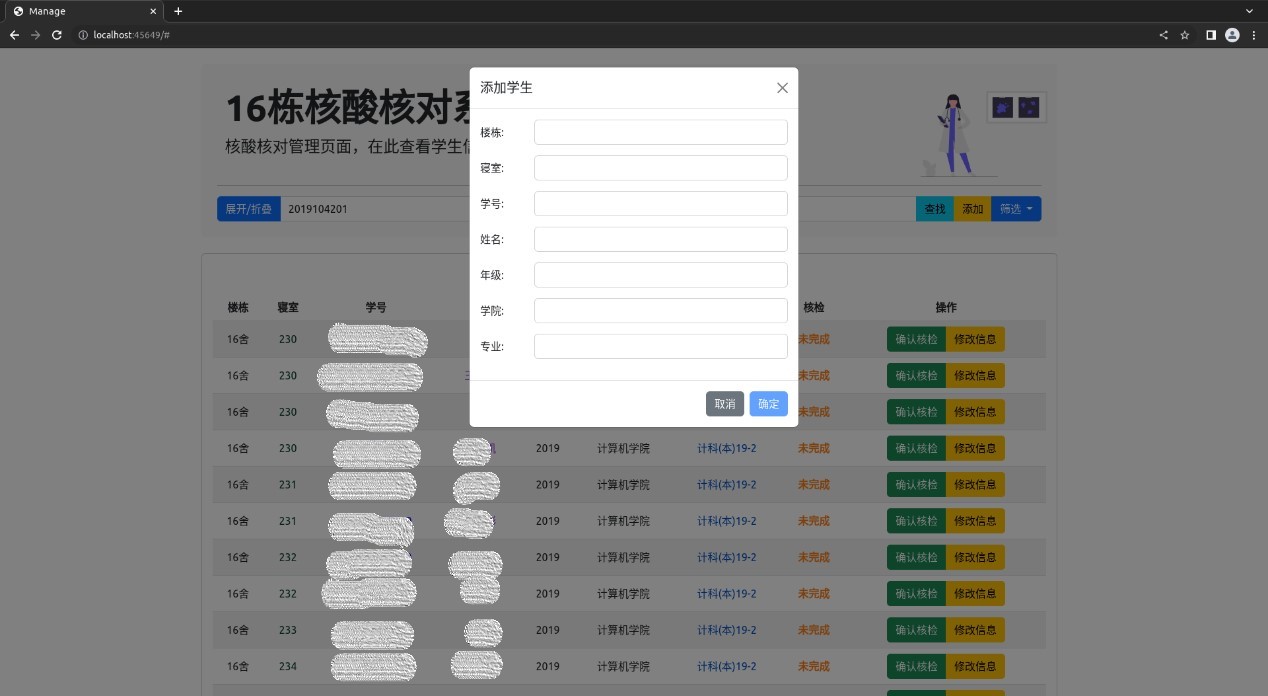
Task: Open a new tab with plus icon
Action: [178, 11]
